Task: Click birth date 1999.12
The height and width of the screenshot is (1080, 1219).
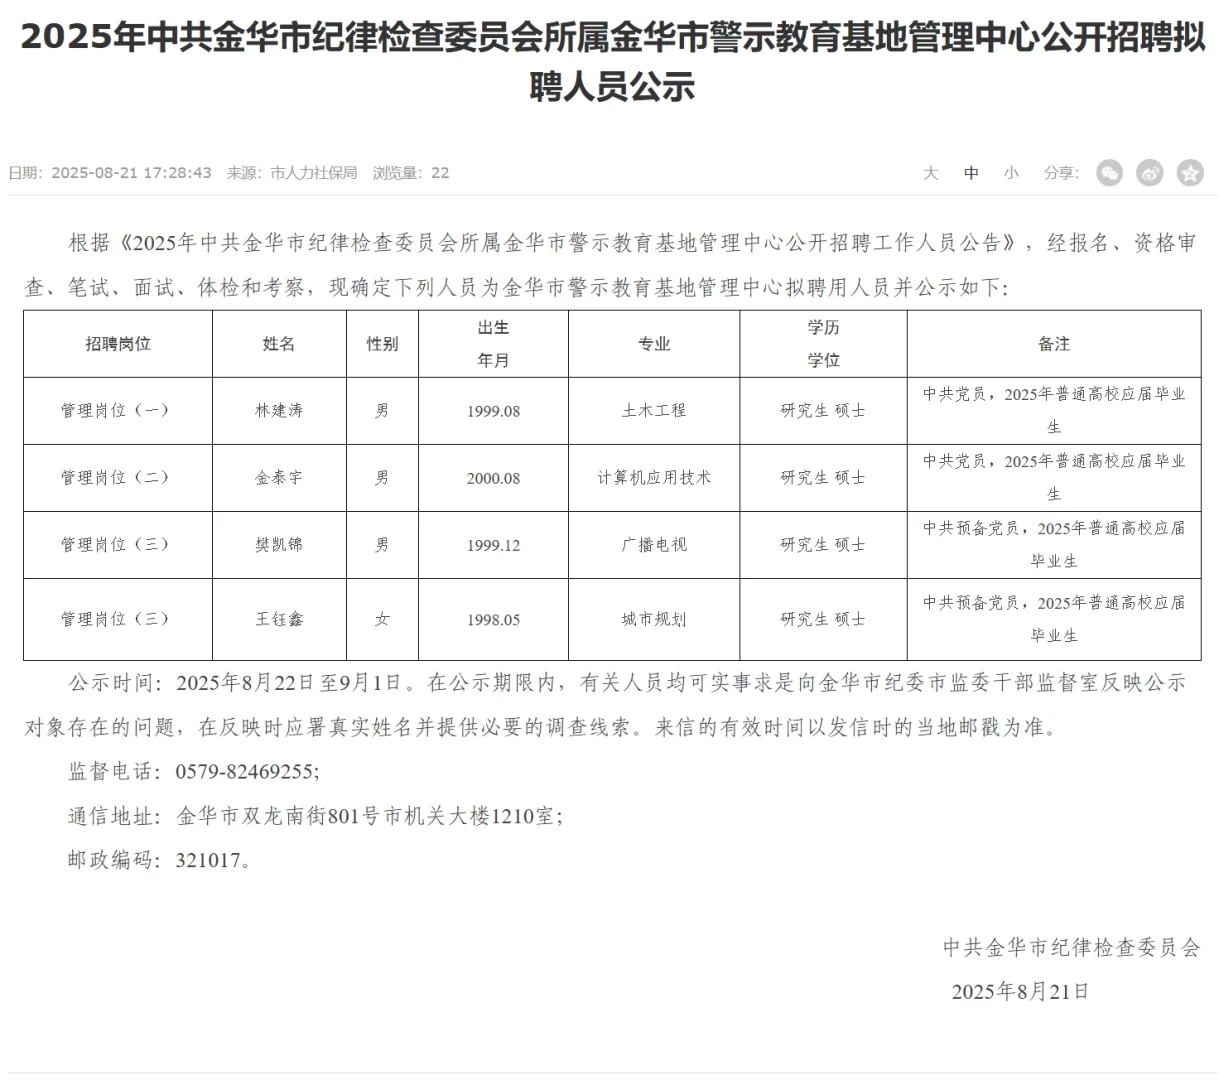Action: pyautogui.click(x=493, y=545)
